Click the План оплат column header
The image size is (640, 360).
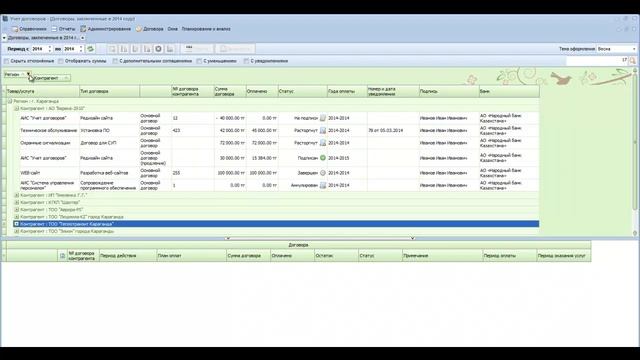pos(191,256)
